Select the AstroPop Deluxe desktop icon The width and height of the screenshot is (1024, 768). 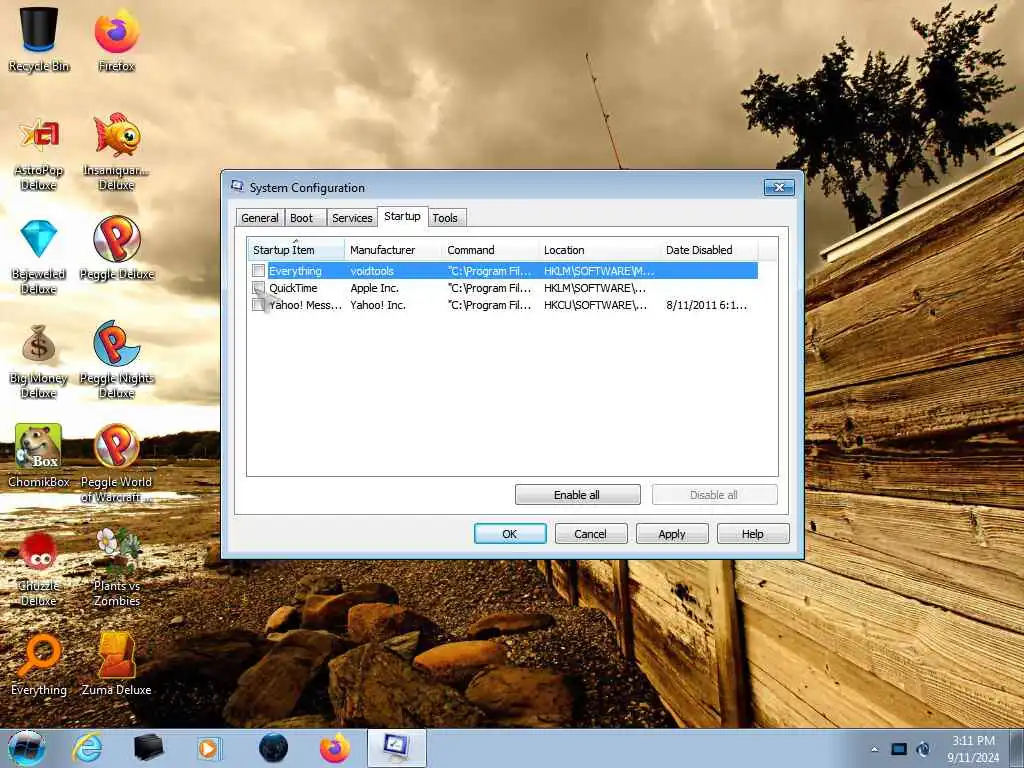pyautogui.click(x=39, y=152)
